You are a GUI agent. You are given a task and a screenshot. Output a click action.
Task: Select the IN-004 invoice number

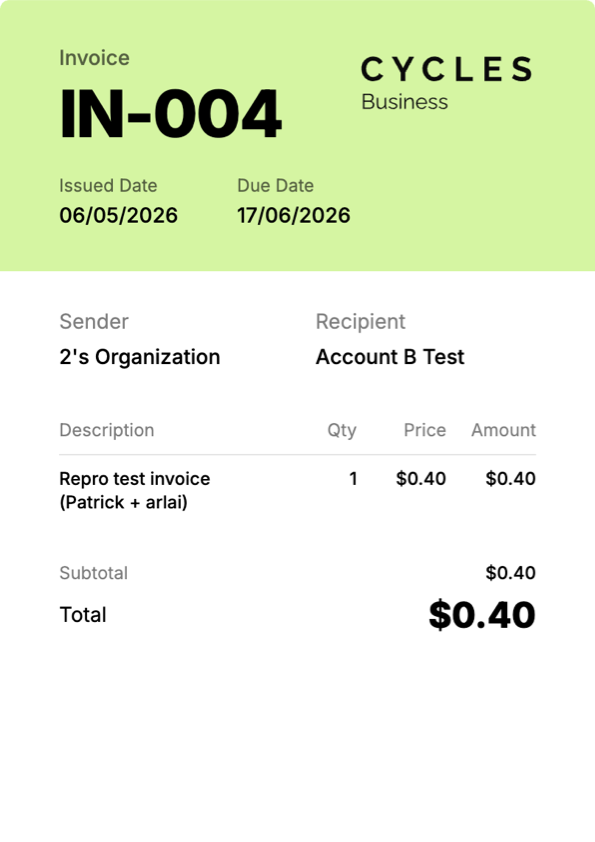[x=170, y=114]
